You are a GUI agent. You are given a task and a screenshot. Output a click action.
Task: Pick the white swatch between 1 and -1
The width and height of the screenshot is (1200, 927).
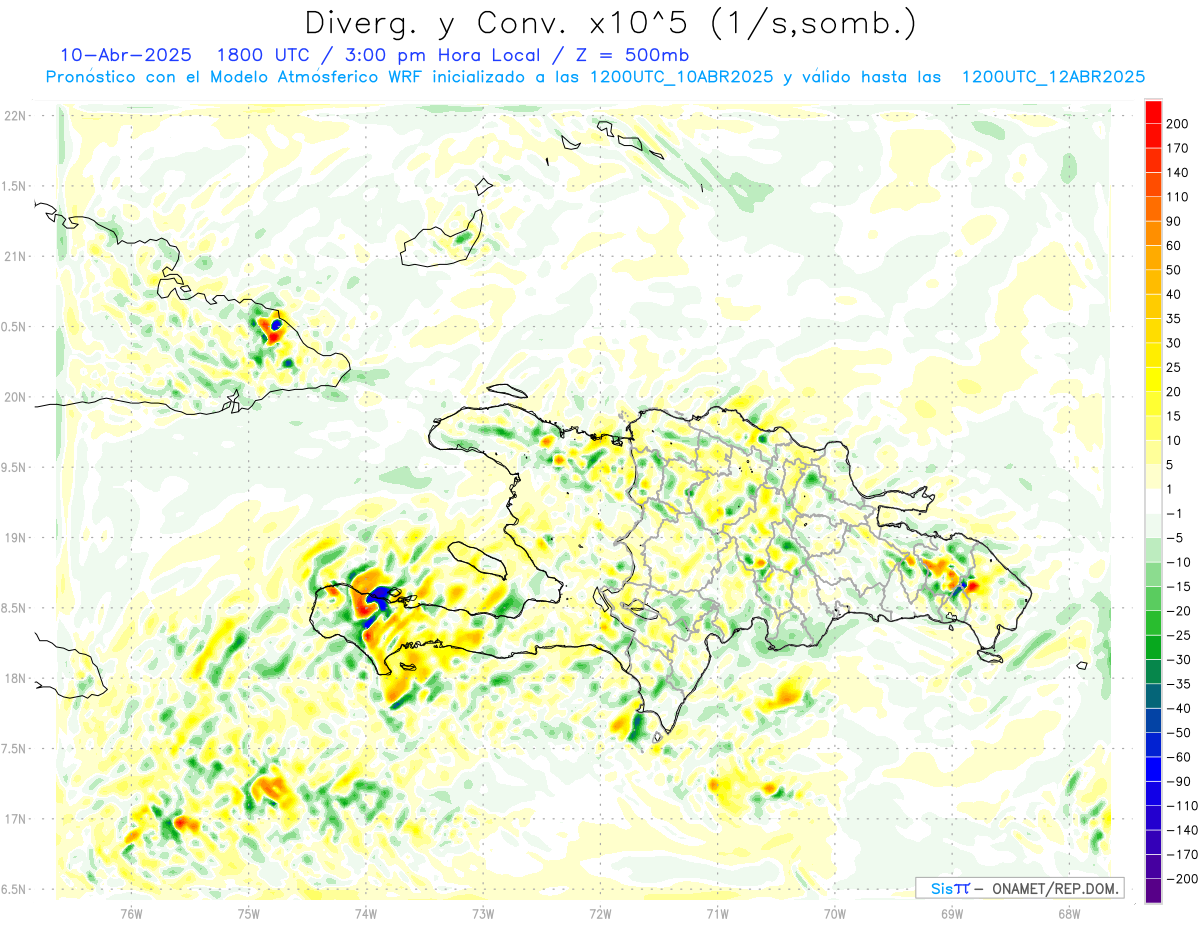[x=1153, y=501]
